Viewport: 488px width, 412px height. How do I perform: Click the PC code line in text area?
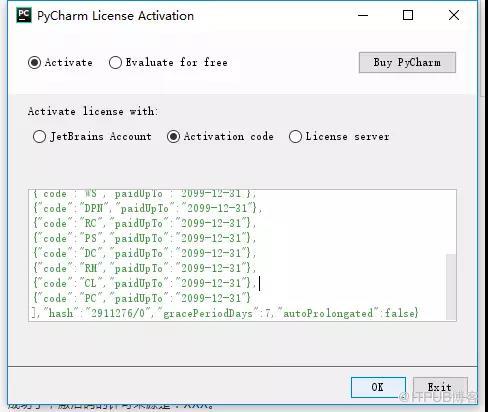point(142,298)
